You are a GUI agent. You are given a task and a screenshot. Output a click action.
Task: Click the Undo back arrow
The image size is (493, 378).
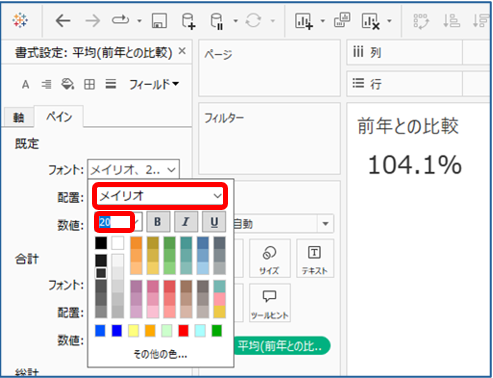63,21
